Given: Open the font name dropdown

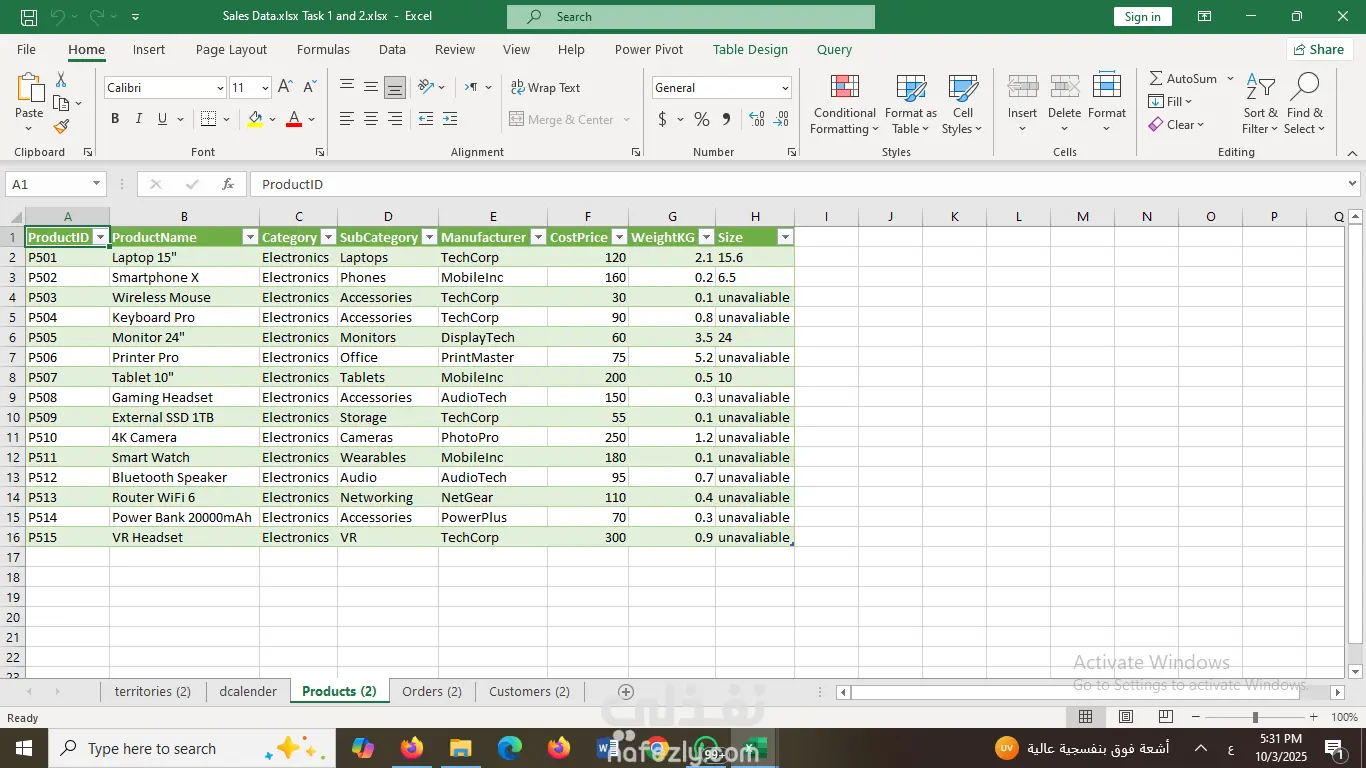Looking at the screenshot, I should (220, 88).
